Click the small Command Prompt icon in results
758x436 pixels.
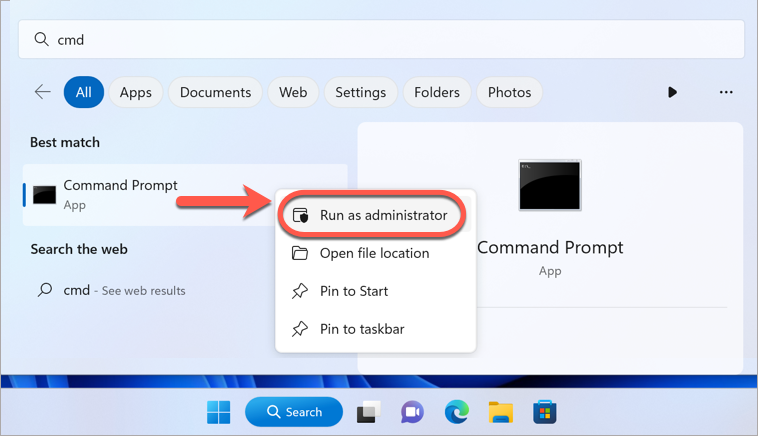[x=44, y=195]
